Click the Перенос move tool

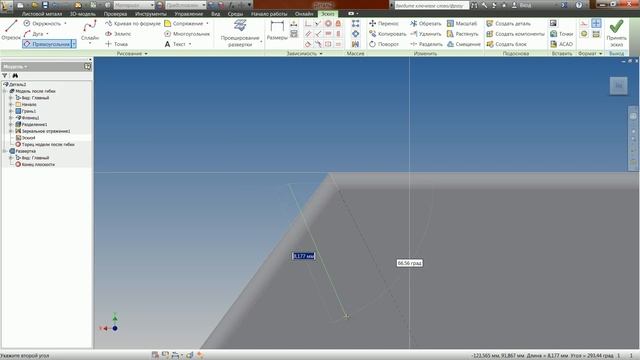384,24
